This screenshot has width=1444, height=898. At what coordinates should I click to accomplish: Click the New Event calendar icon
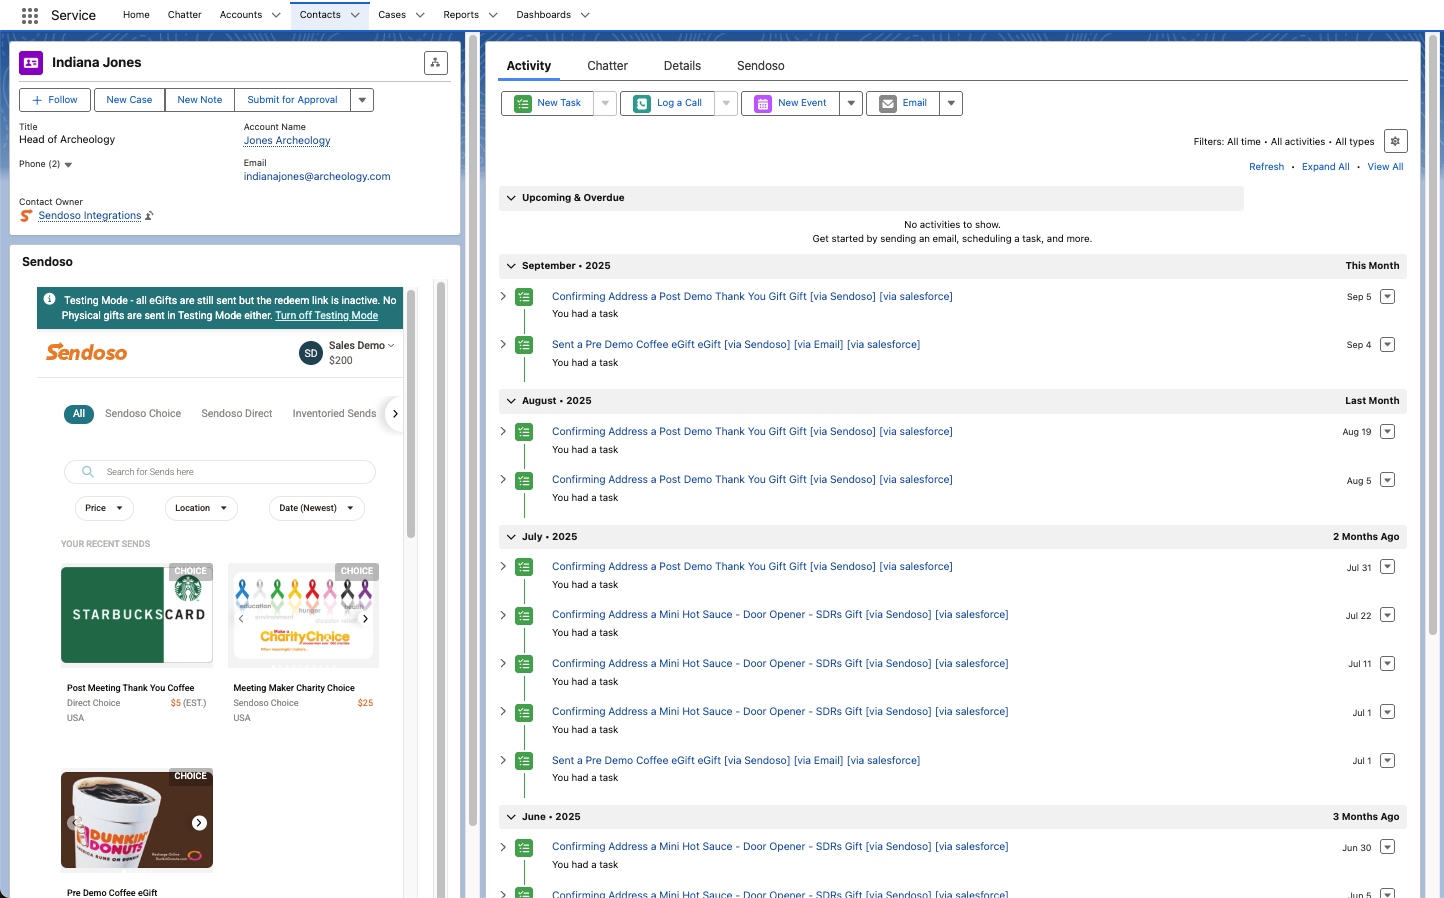[763, 103]
